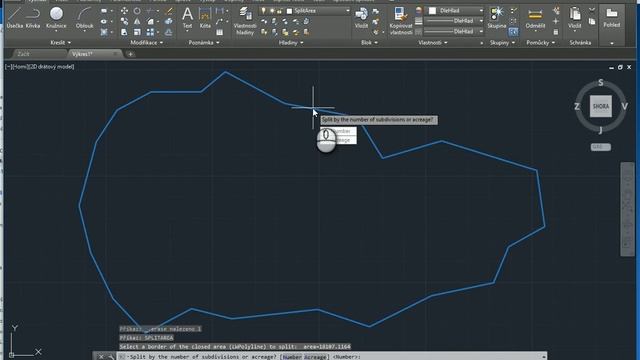Expand the Kreslit panel
Viewport: 640px width, 360px height.
(60, 42)
